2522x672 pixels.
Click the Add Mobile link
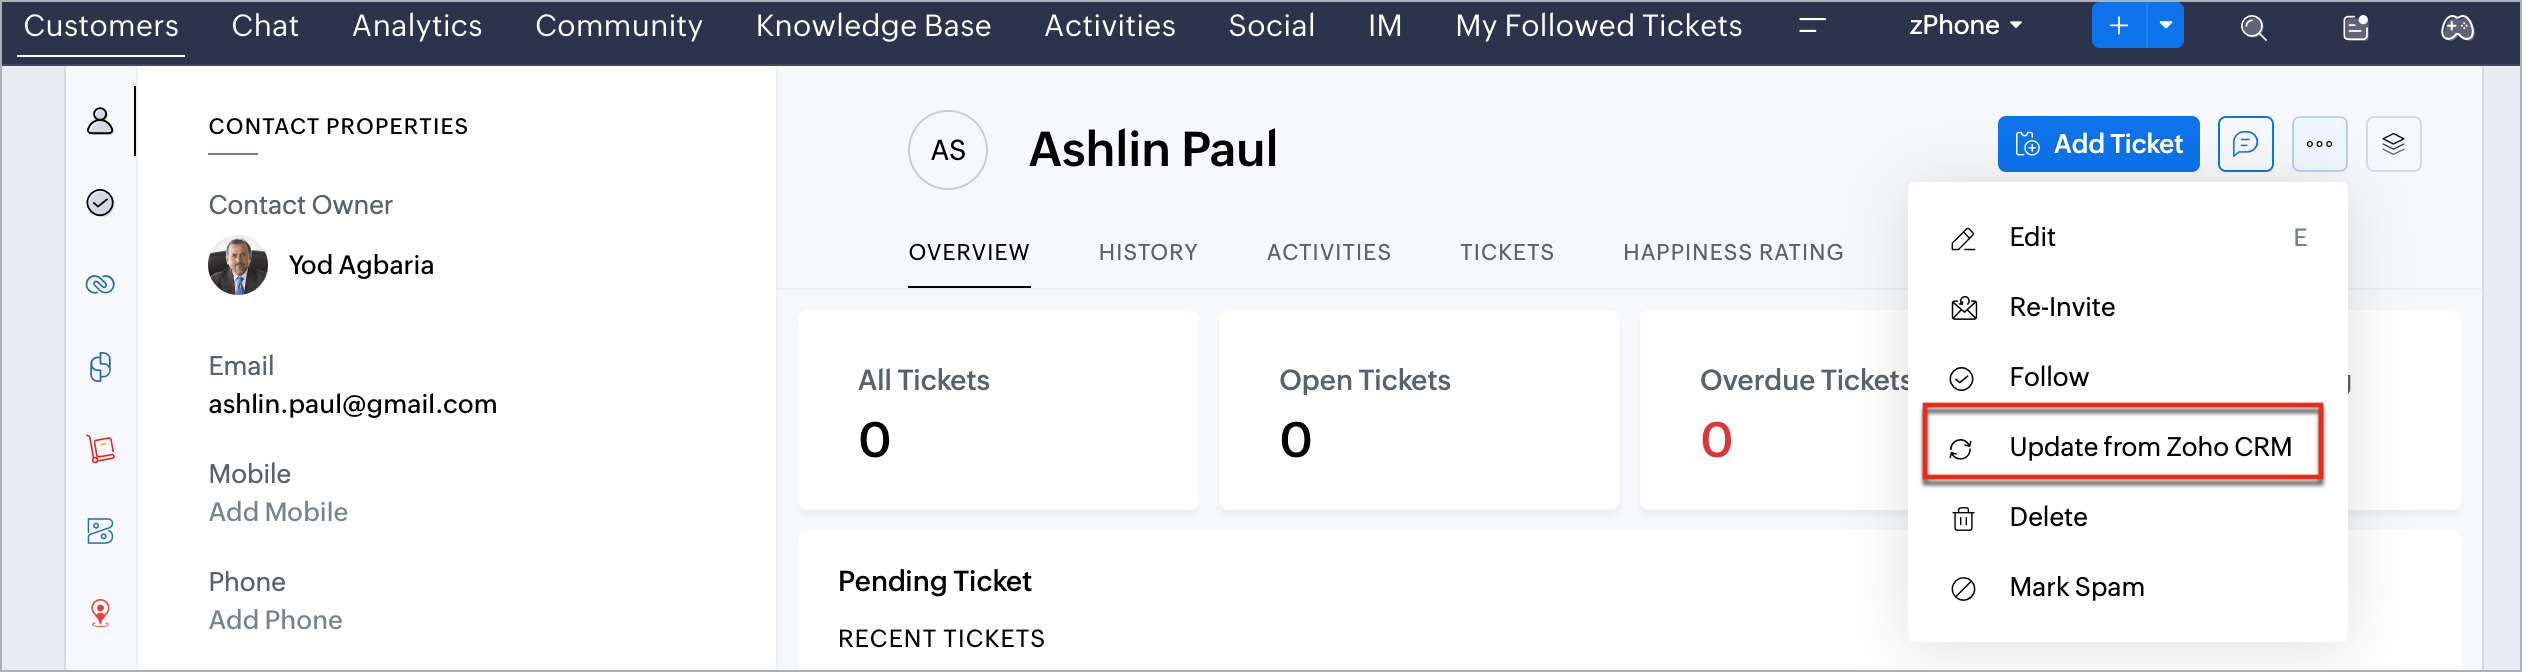pyautogui.click(x=278, y=512)
